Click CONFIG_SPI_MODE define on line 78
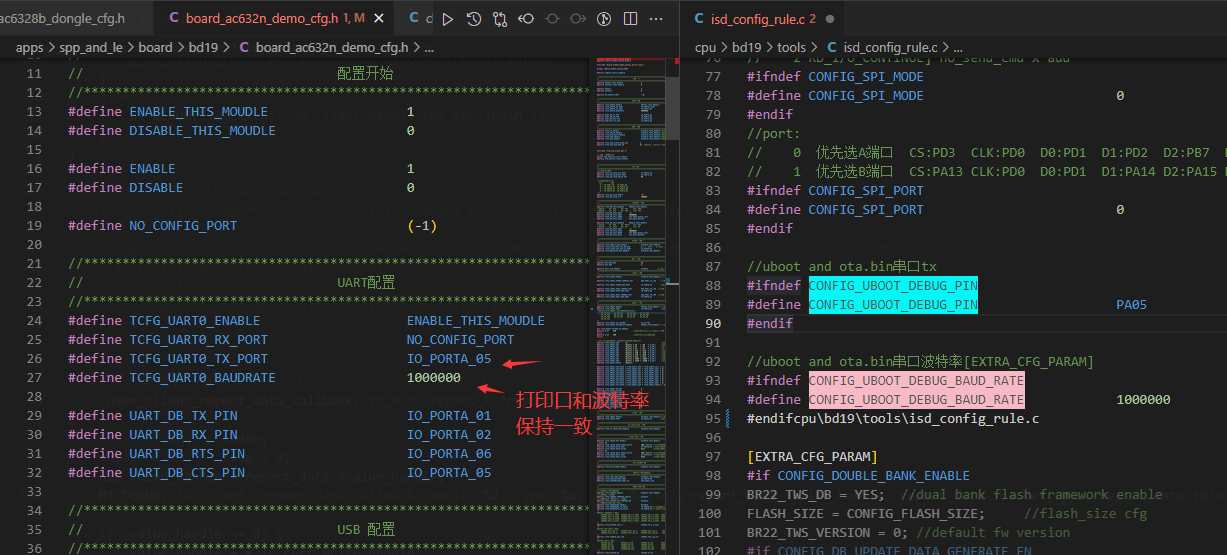This screenshot has width=1227, height=555. point(866,95)
